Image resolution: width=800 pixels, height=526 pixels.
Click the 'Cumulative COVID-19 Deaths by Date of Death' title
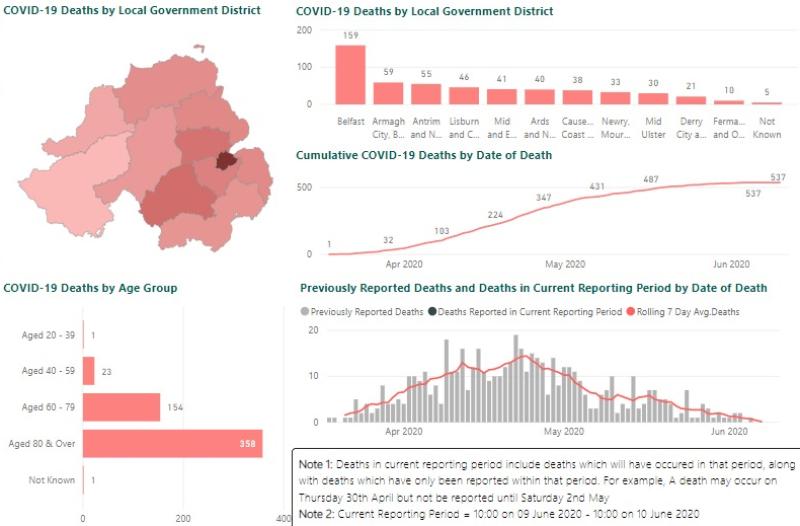(423, 155)
